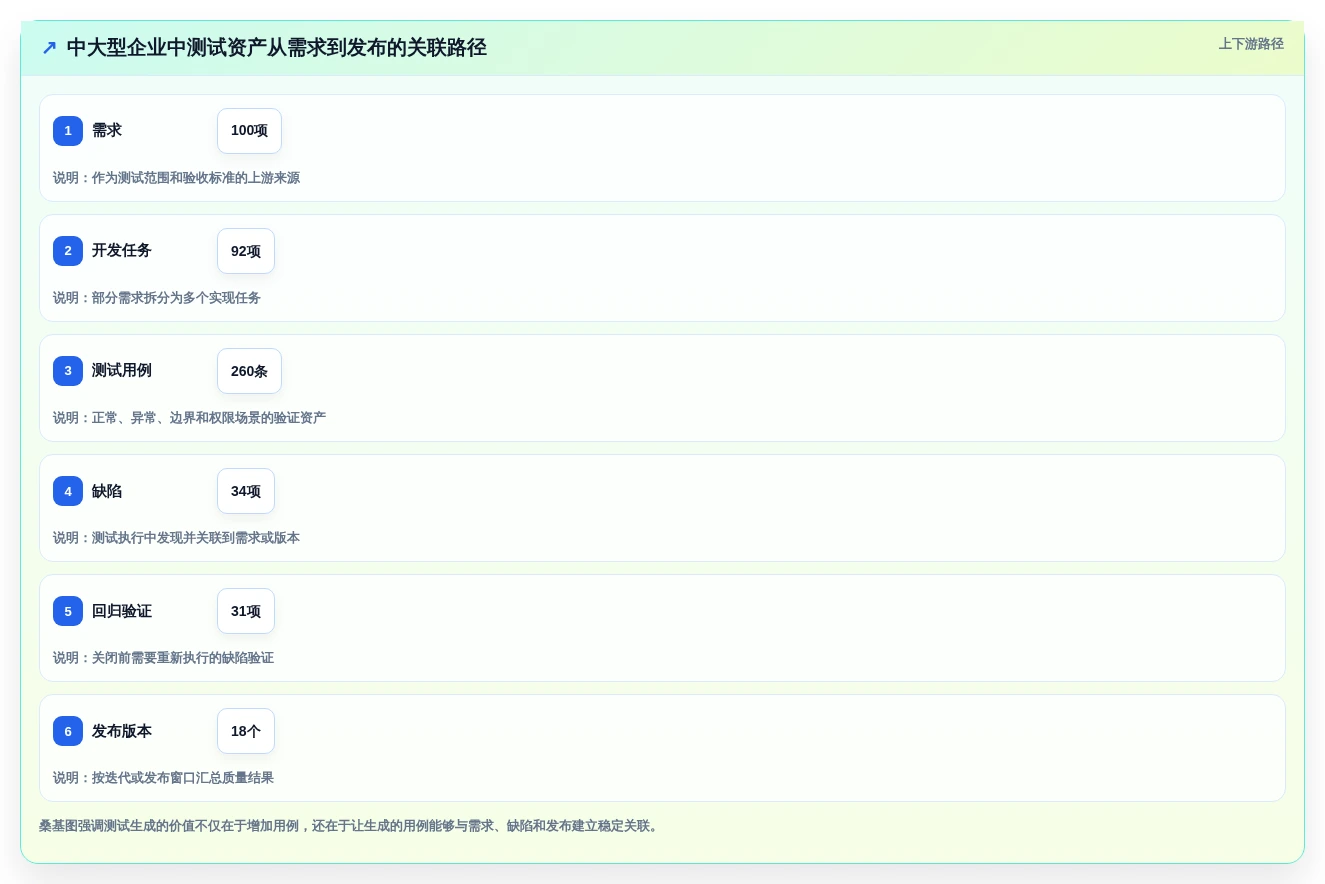Click the 34项 value chip

246,491
